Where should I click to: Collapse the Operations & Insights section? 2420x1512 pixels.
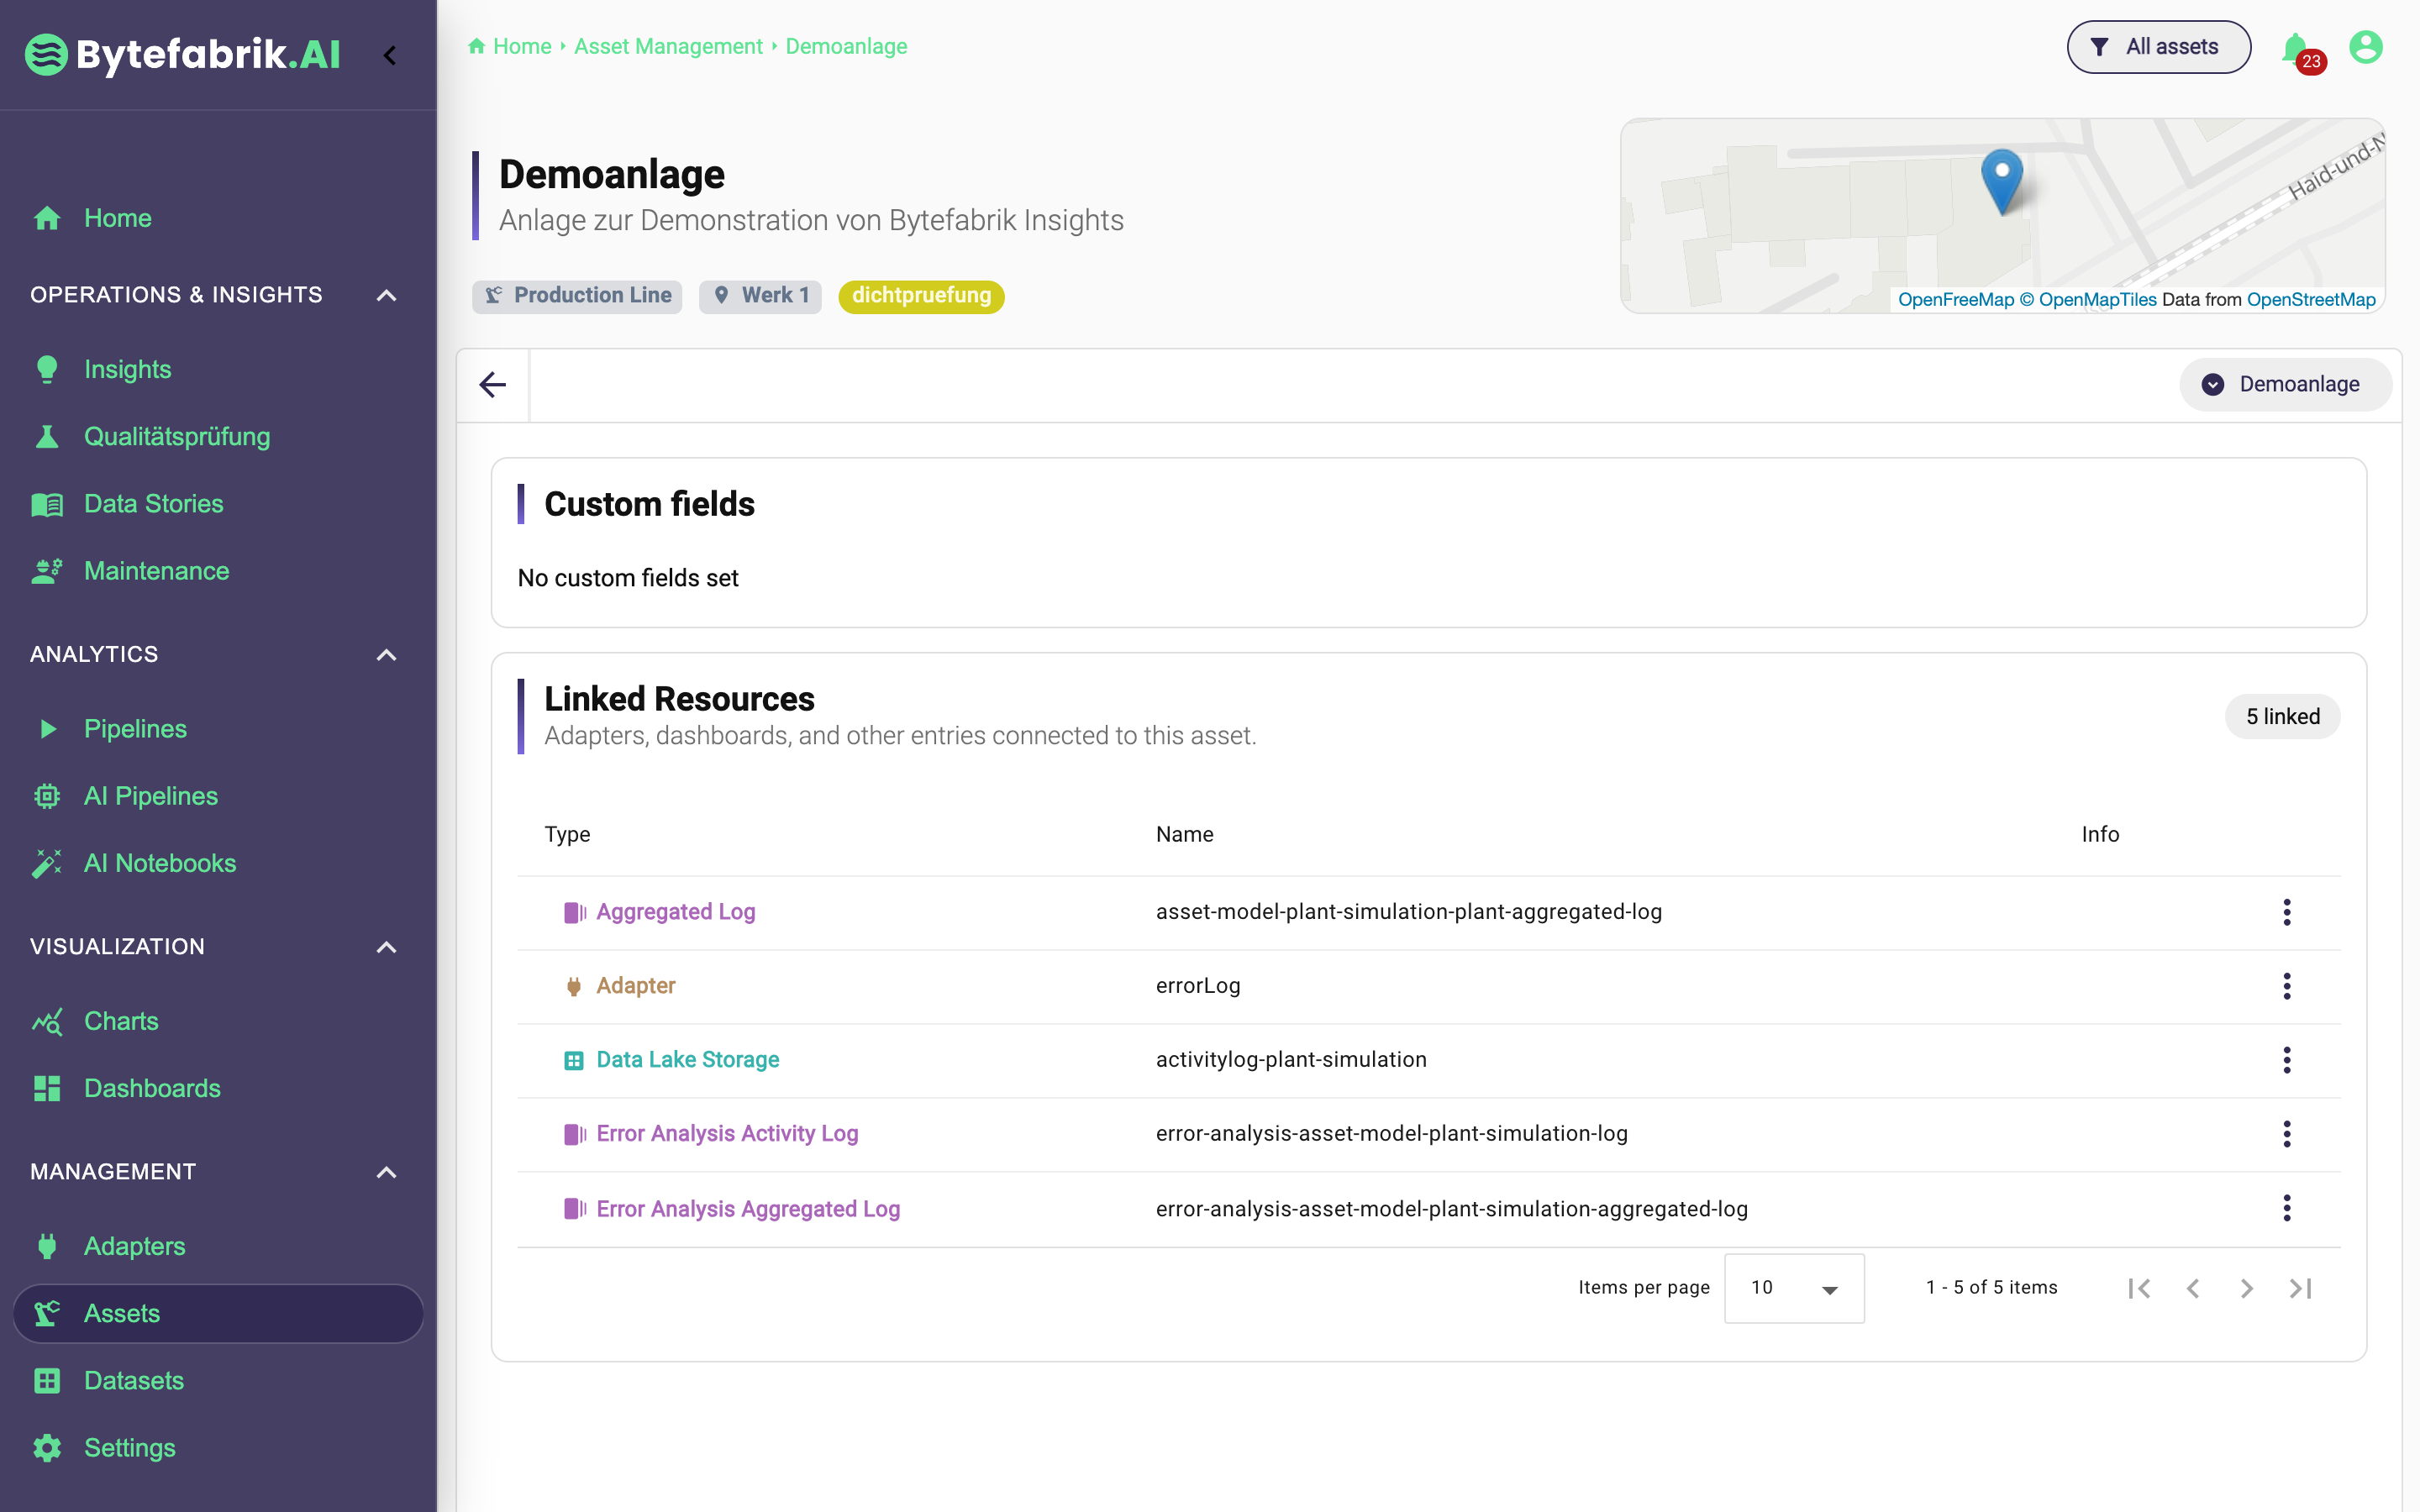pos(386,295)
